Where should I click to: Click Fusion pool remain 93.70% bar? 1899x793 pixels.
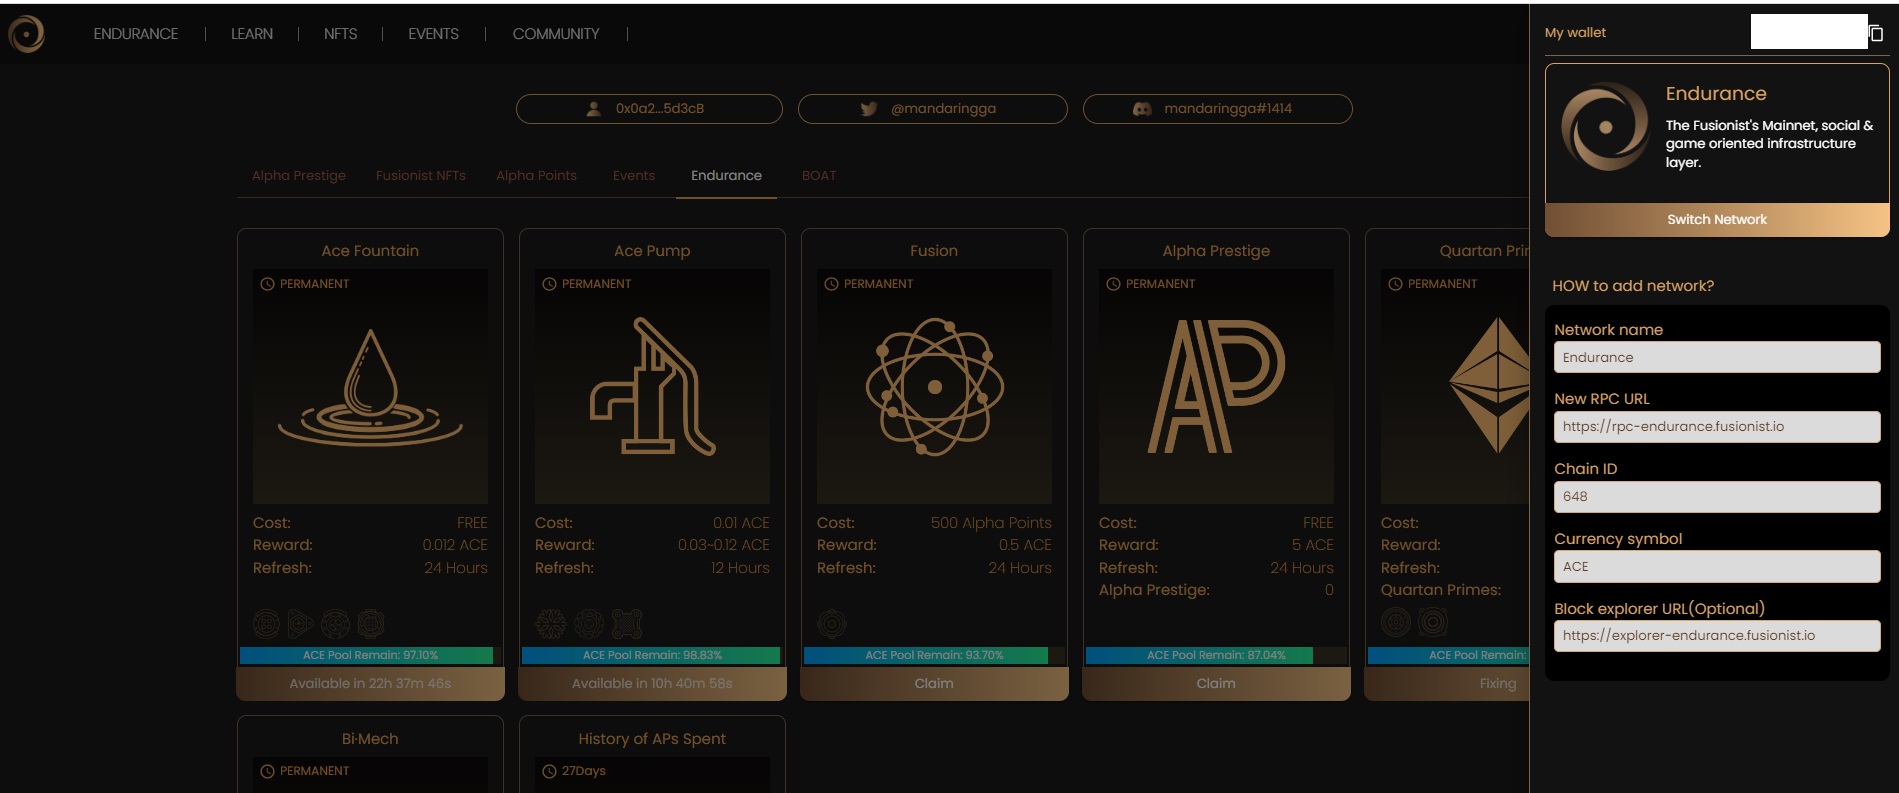click(x=934, y=656)
